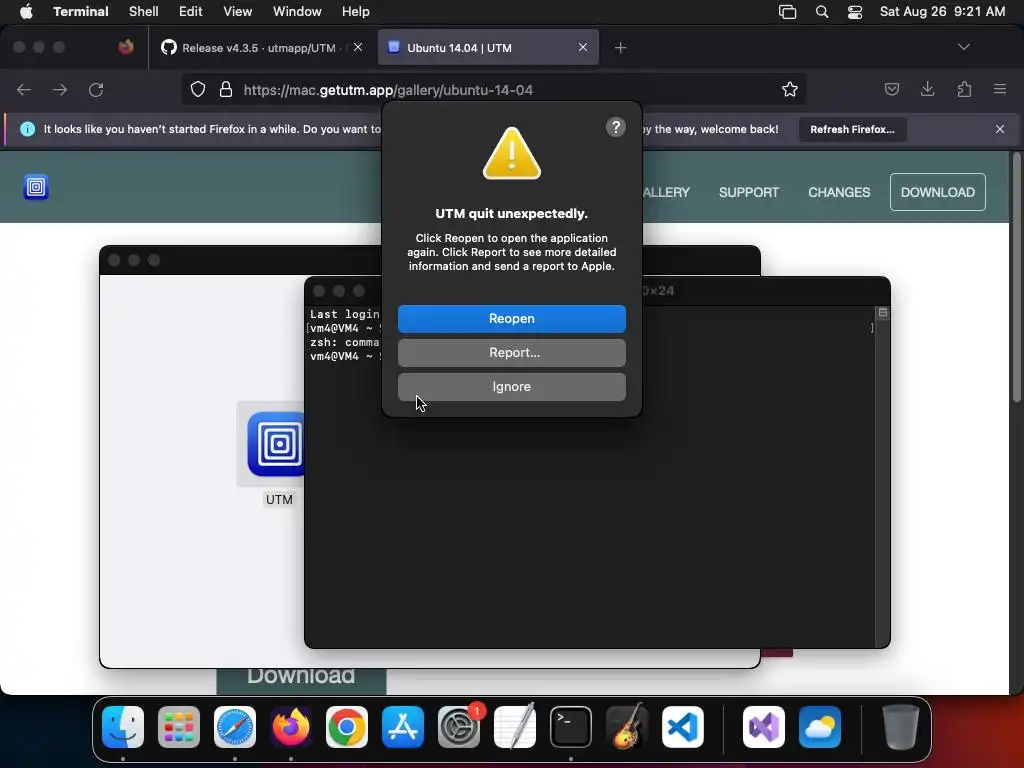Screen dimensions: 1024x768
Task: Go back in Firefox
Action: (24, 89)
